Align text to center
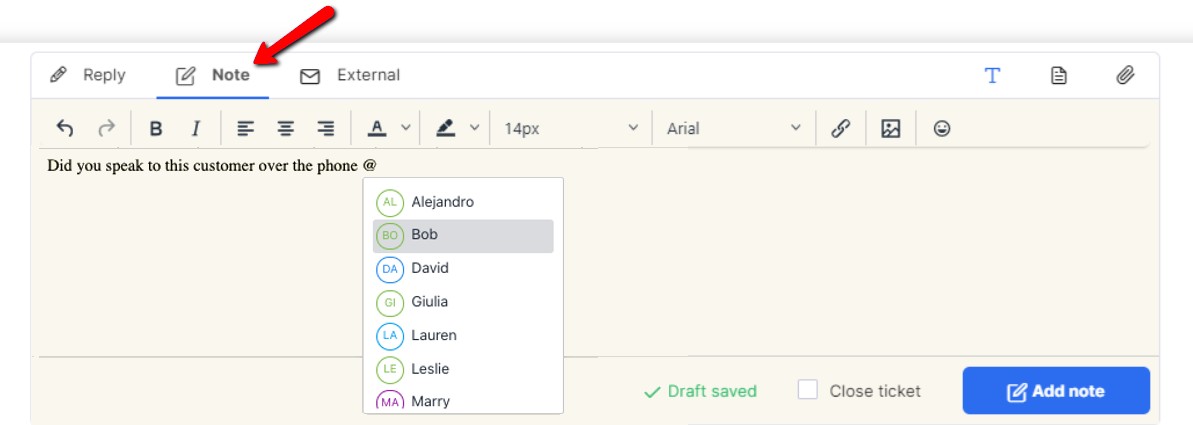1193x425 pixels. point(285,128)
